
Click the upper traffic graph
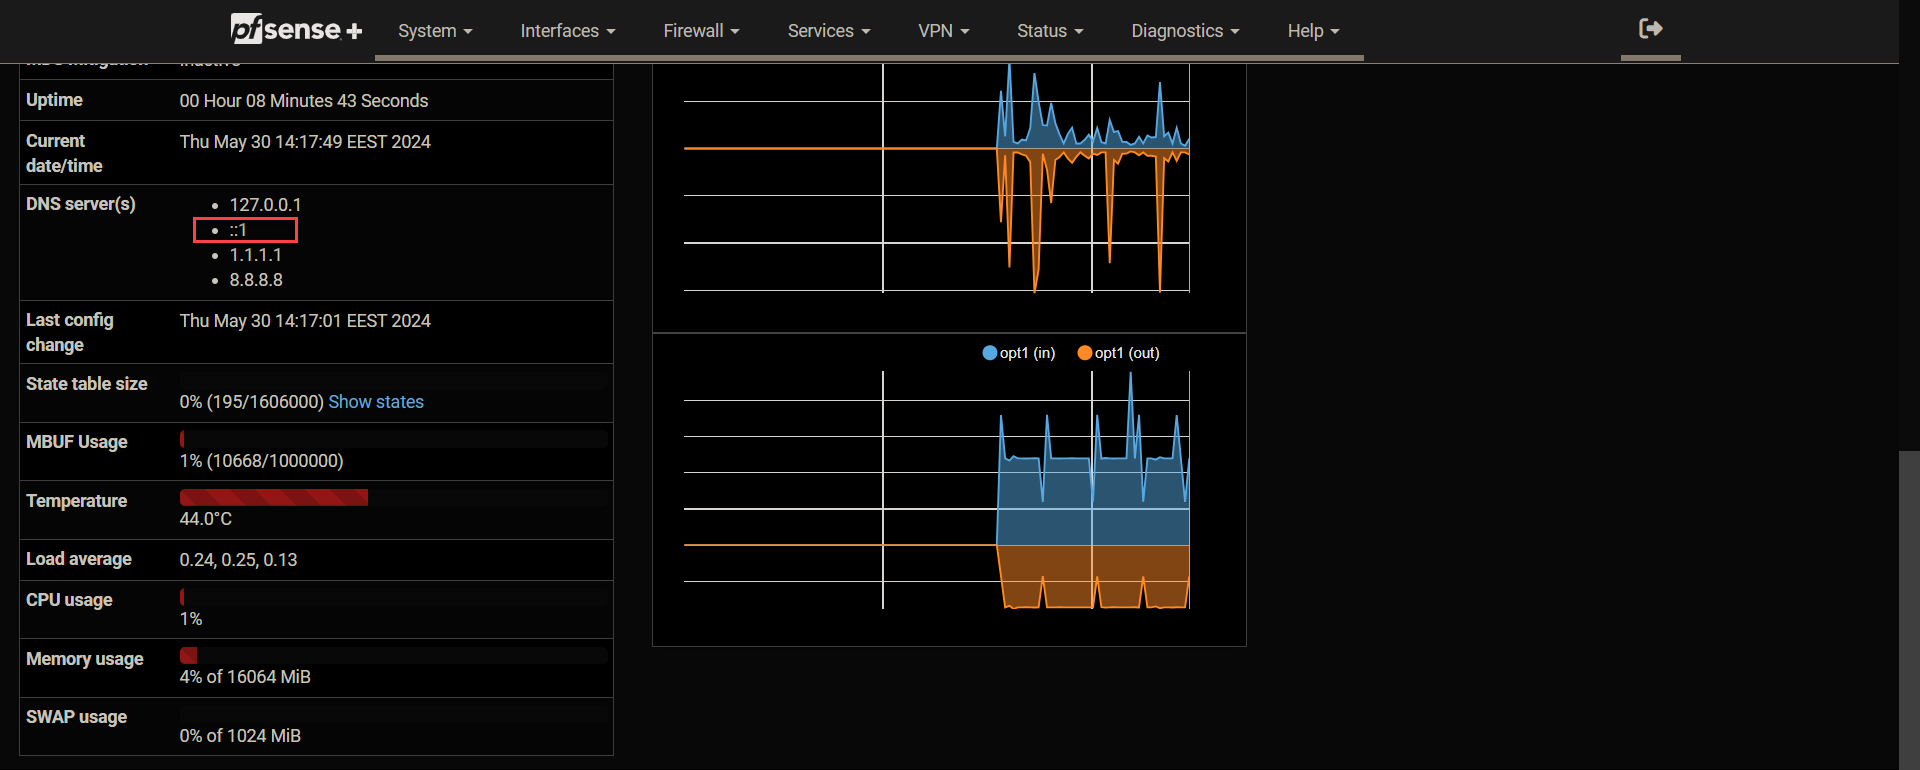(x=937, y=178)
